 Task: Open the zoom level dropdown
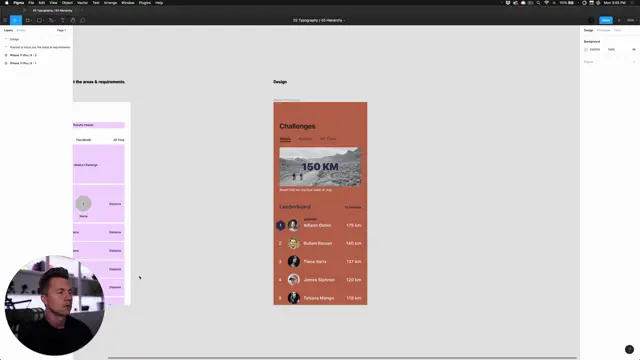point(631,20)
